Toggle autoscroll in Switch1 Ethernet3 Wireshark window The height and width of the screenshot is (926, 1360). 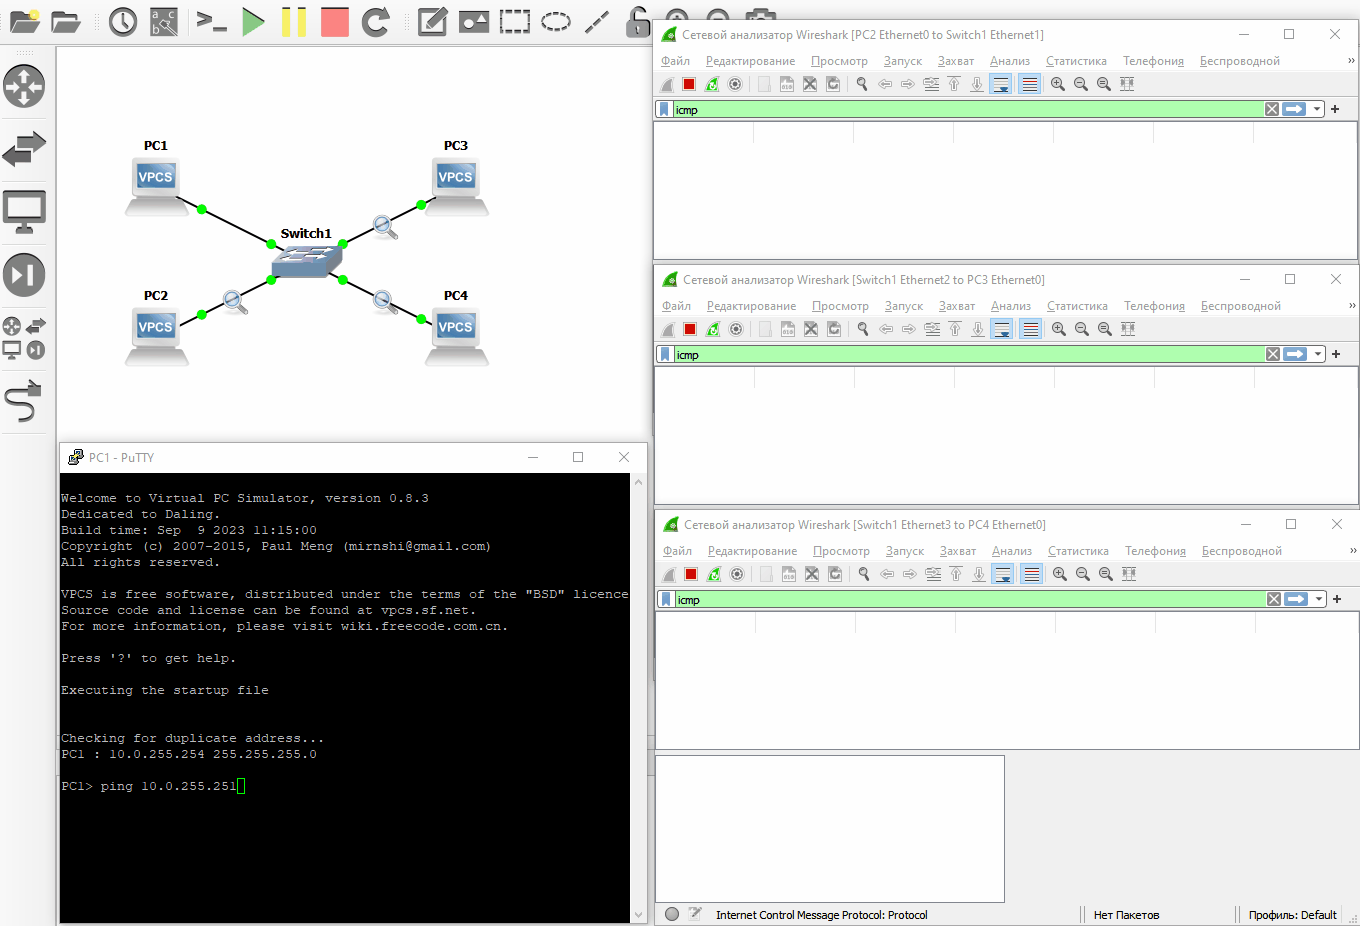tap(1003, 574)
